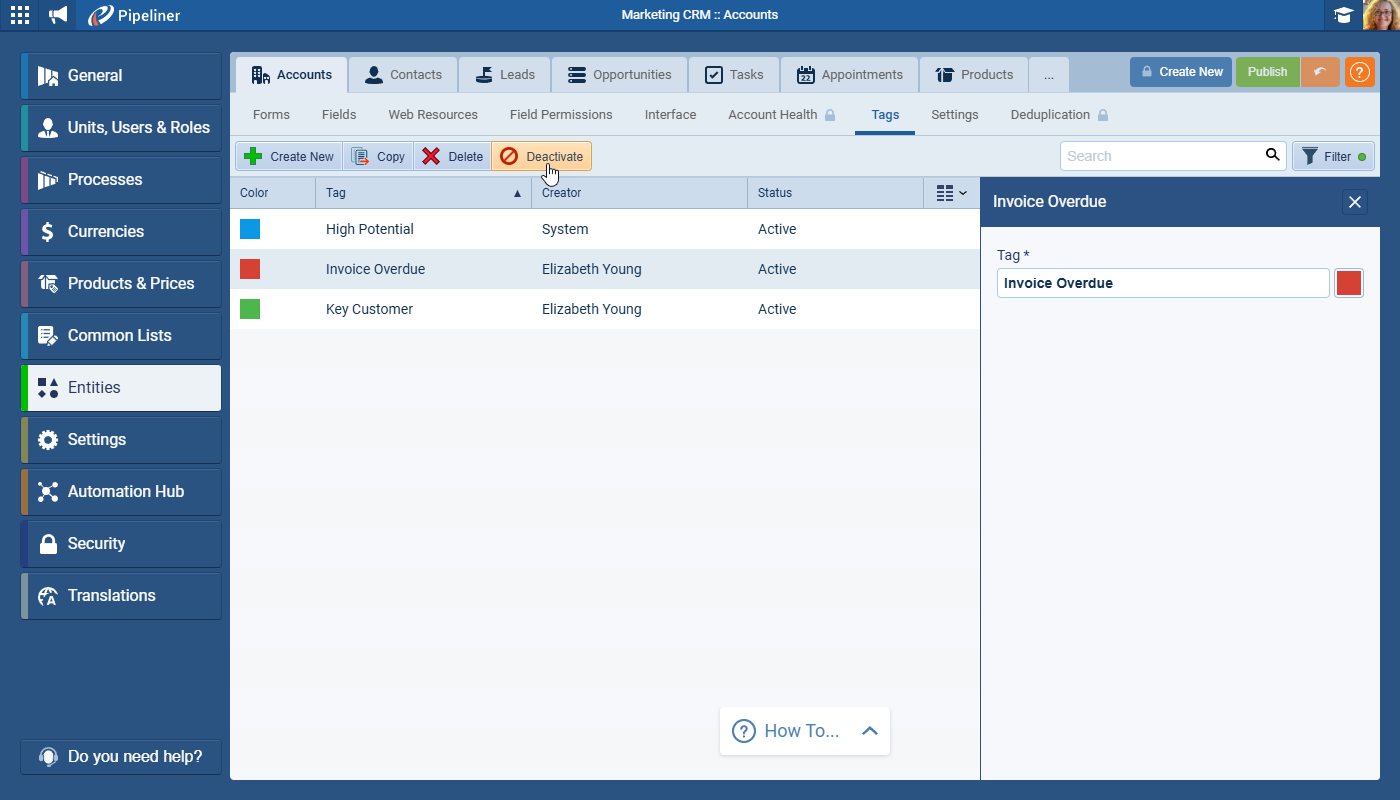Click Create New in the tags toolbar
The image size is (1400, 800).
click(x=289, y=156)
